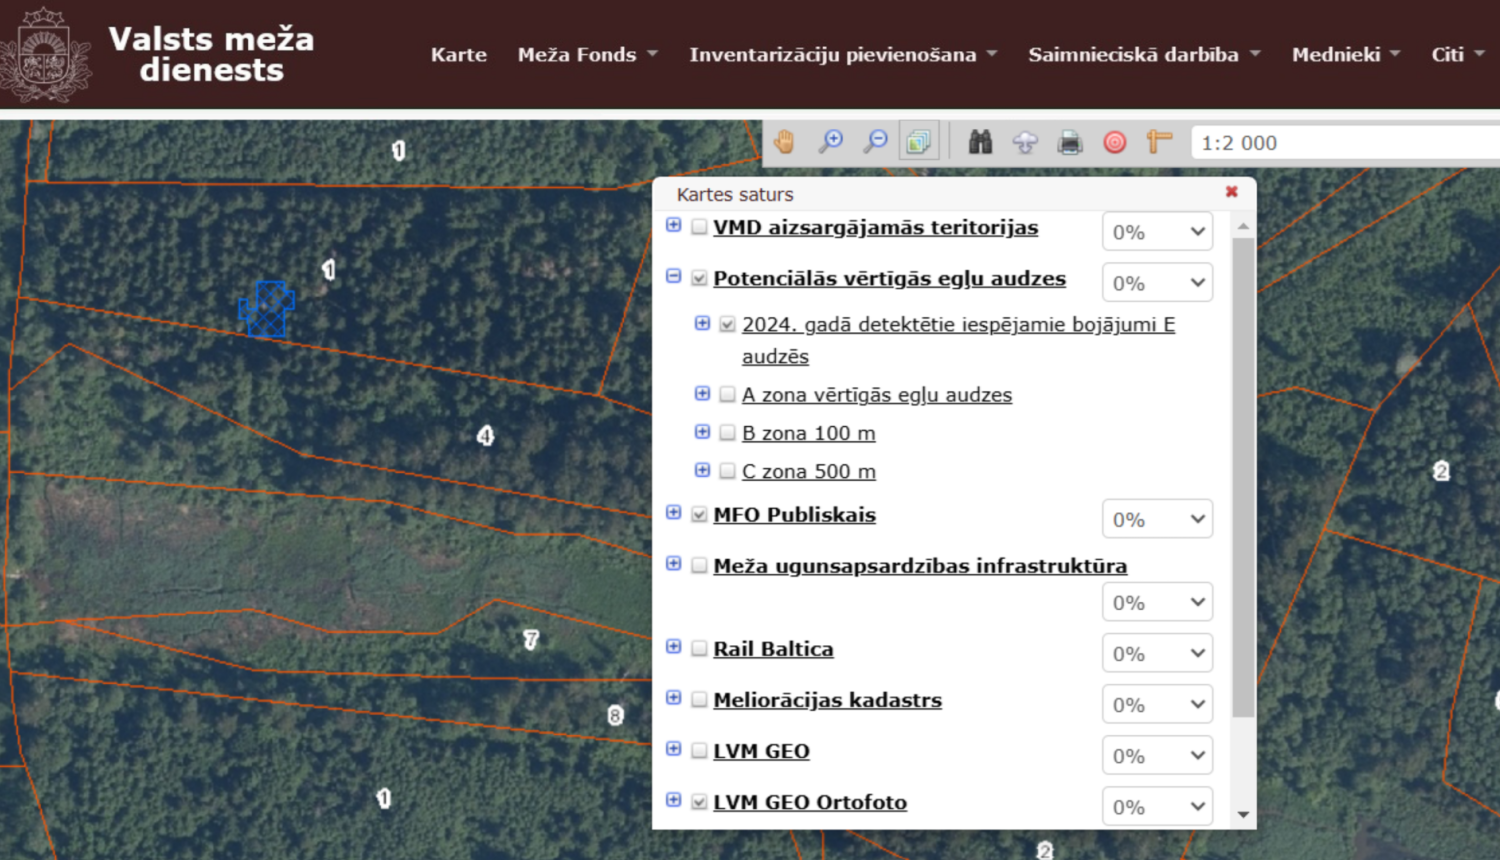The image size is (1500, 860).
Task: Click the cloud download icon
Action: pos(1025,142)
